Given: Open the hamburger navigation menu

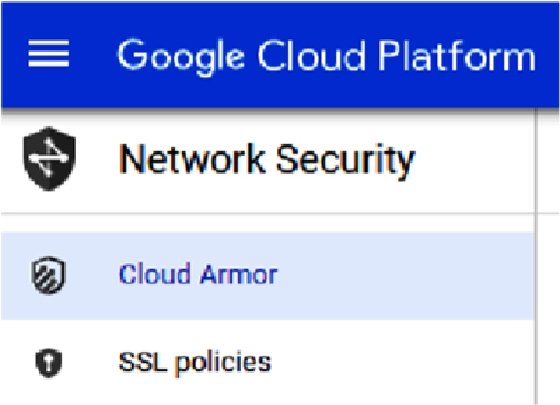Looking at the screenshot, I should click(49, 54).
